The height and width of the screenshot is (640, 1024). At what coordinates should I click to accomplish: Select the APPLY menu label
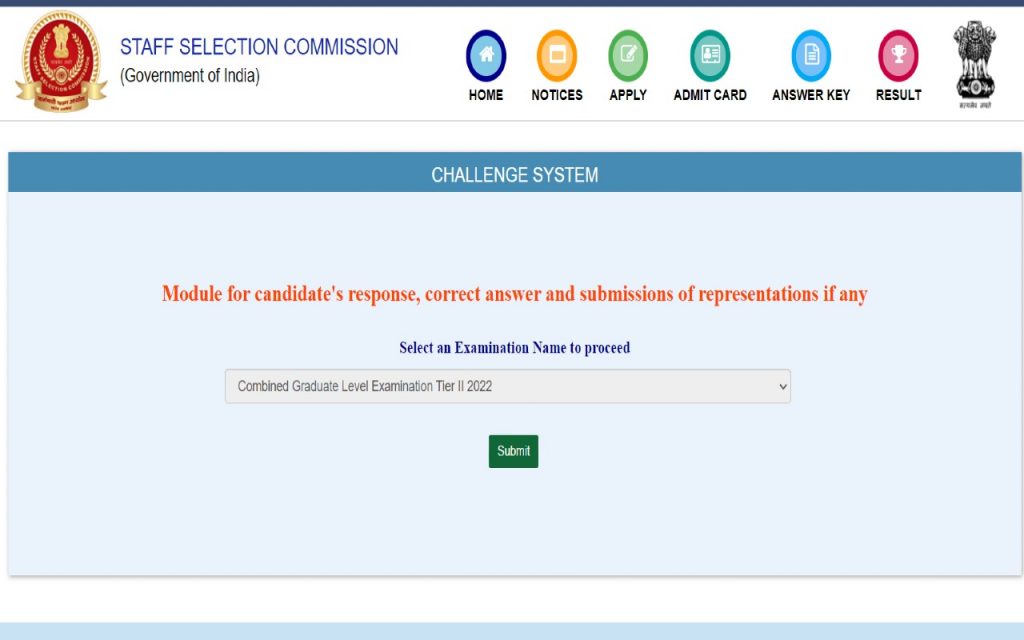point(628,95)
